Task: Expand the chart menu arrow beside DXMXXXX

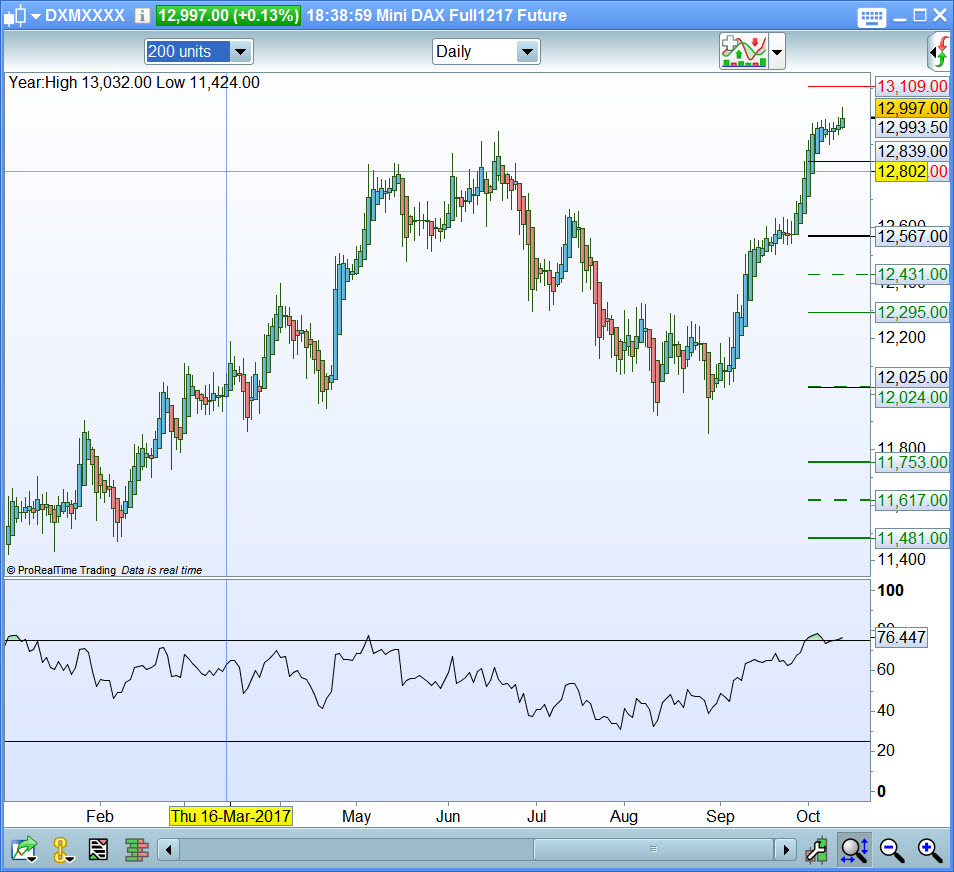Action: click(x=36, y=16)
